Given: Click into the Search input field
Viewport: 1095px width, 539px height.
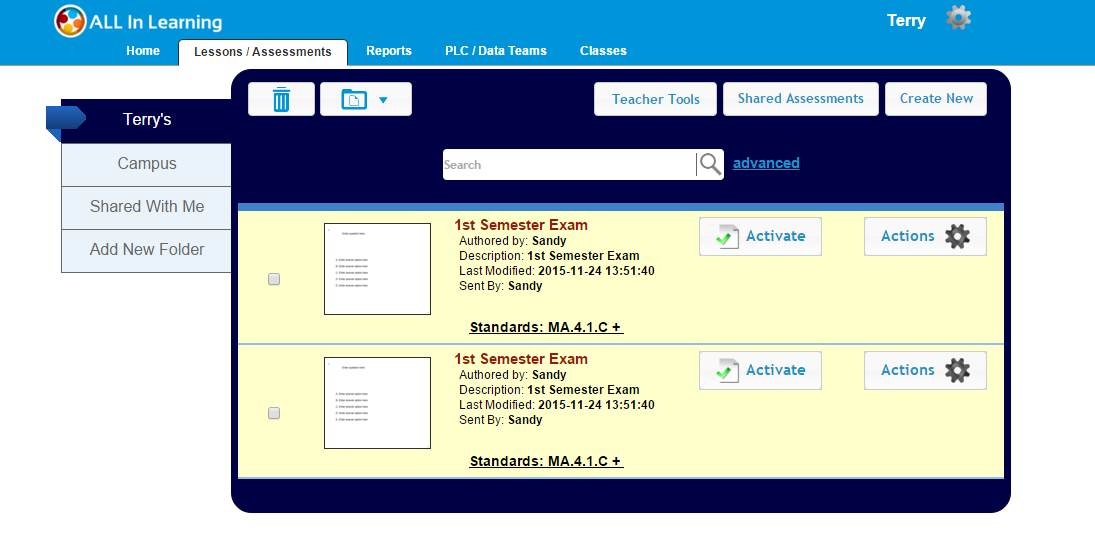Looking at the screenshot, I should pos(568,165).
